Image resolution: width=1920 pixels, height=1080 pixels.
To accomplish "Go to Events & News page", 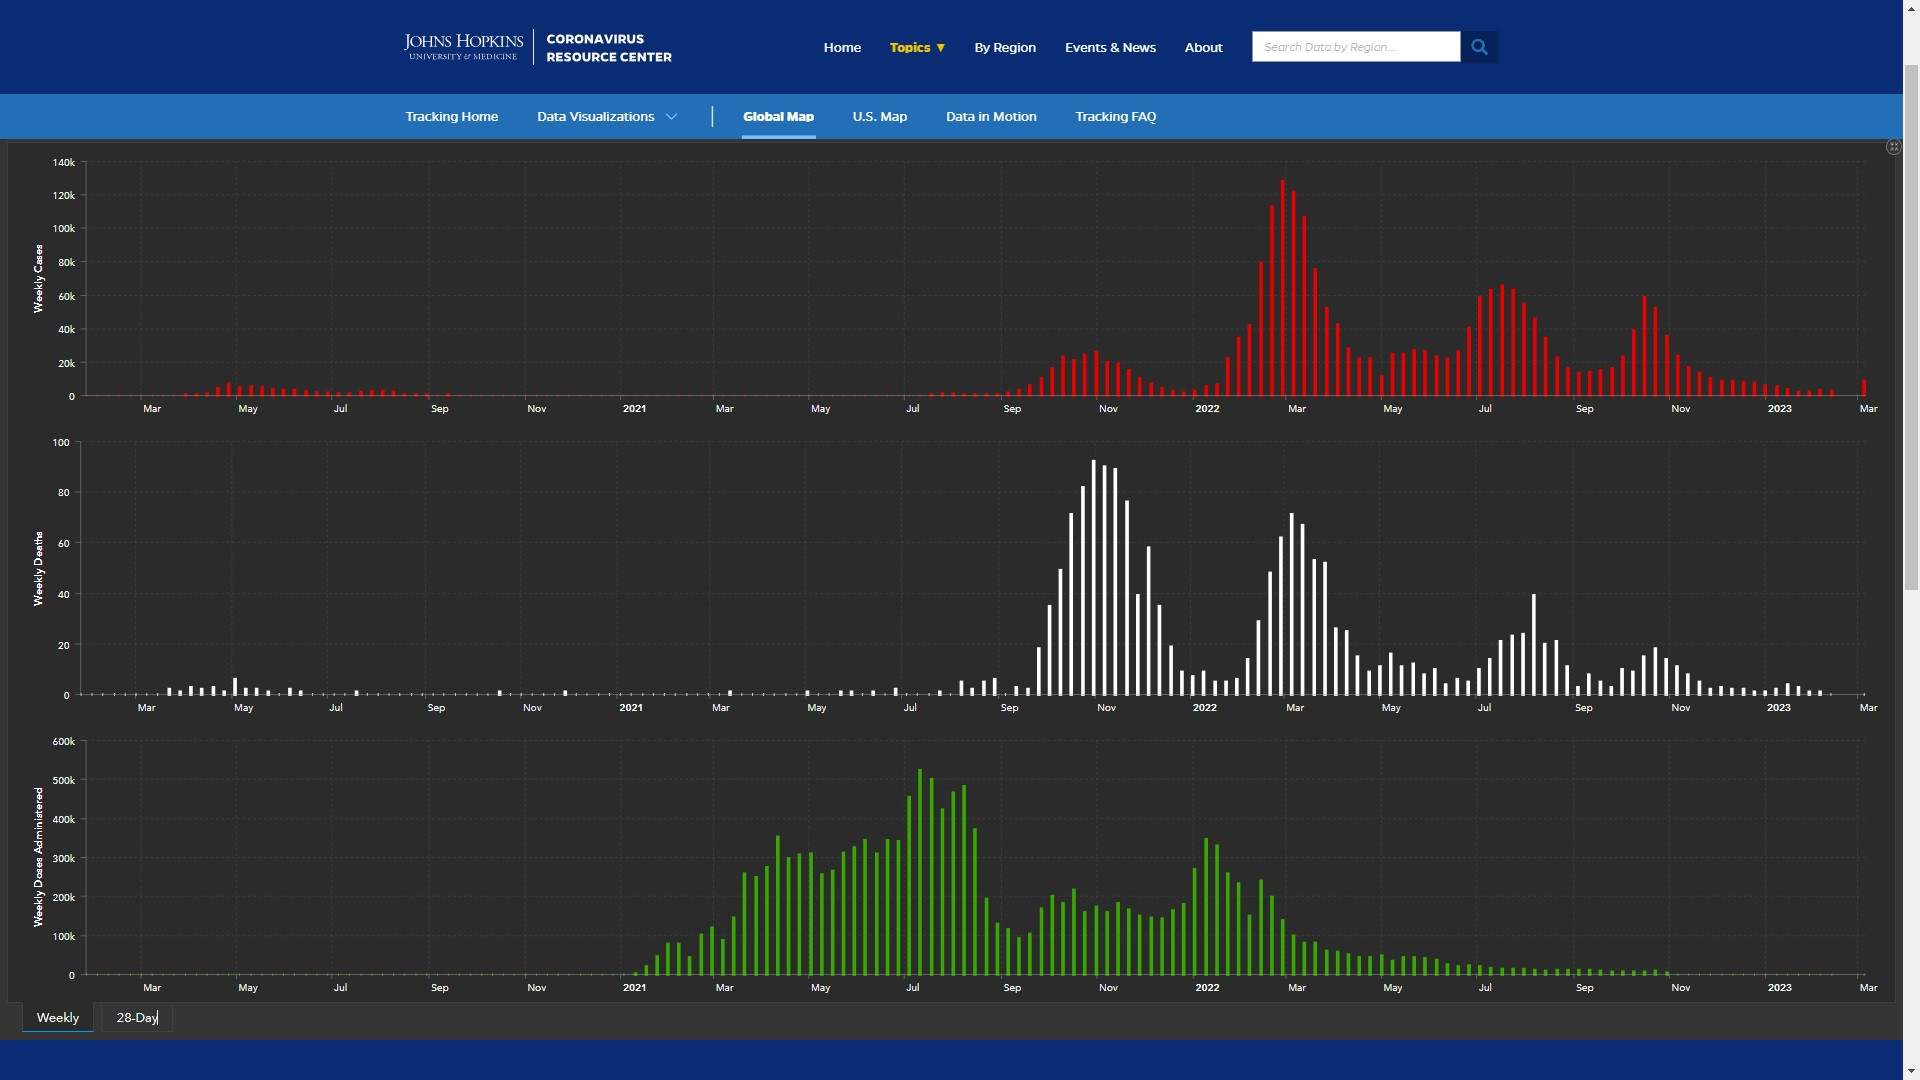I will click(1110, 47).
